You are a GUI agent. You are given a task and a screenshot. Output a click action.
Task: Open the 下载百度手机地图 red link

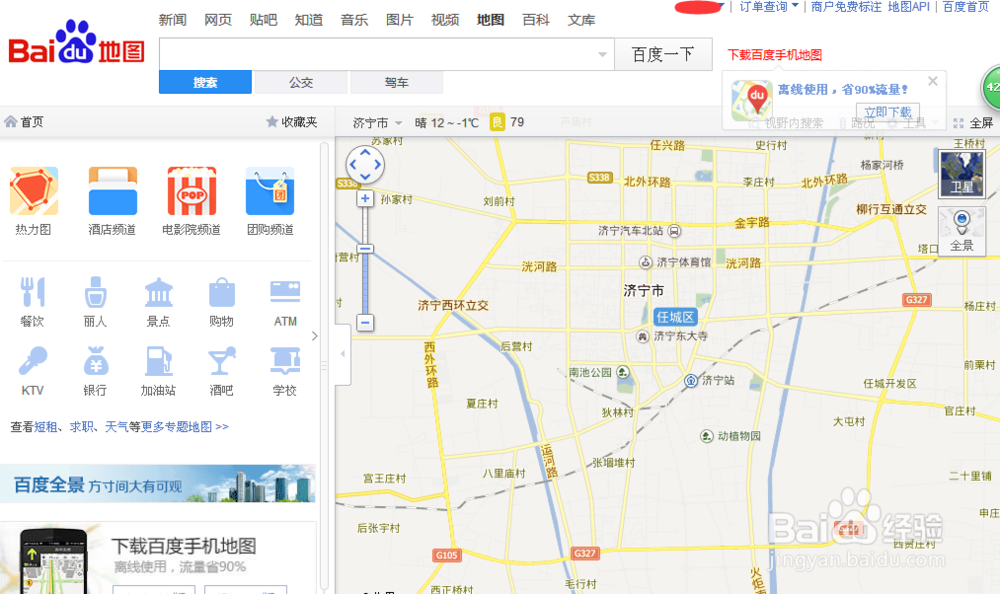[x=775, y=55]
